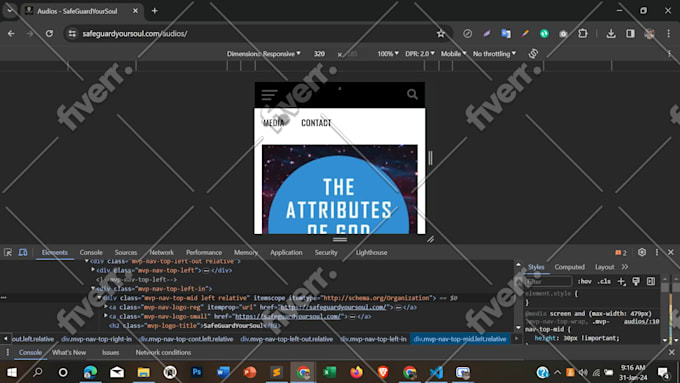Viewport: 680px width, 383px height.
Task: Open the Mobile device type dropdown
Action: point(453,54)
